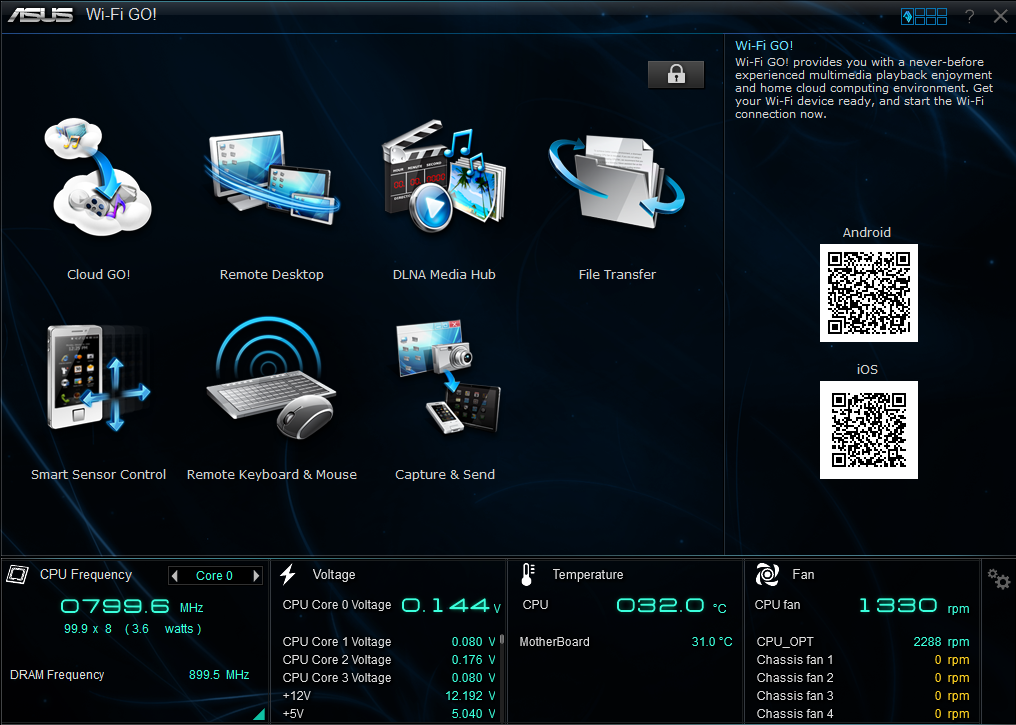This screenshot has height=725, width=1016.
Task: Click the padlock password button
Action: point(676,74)
